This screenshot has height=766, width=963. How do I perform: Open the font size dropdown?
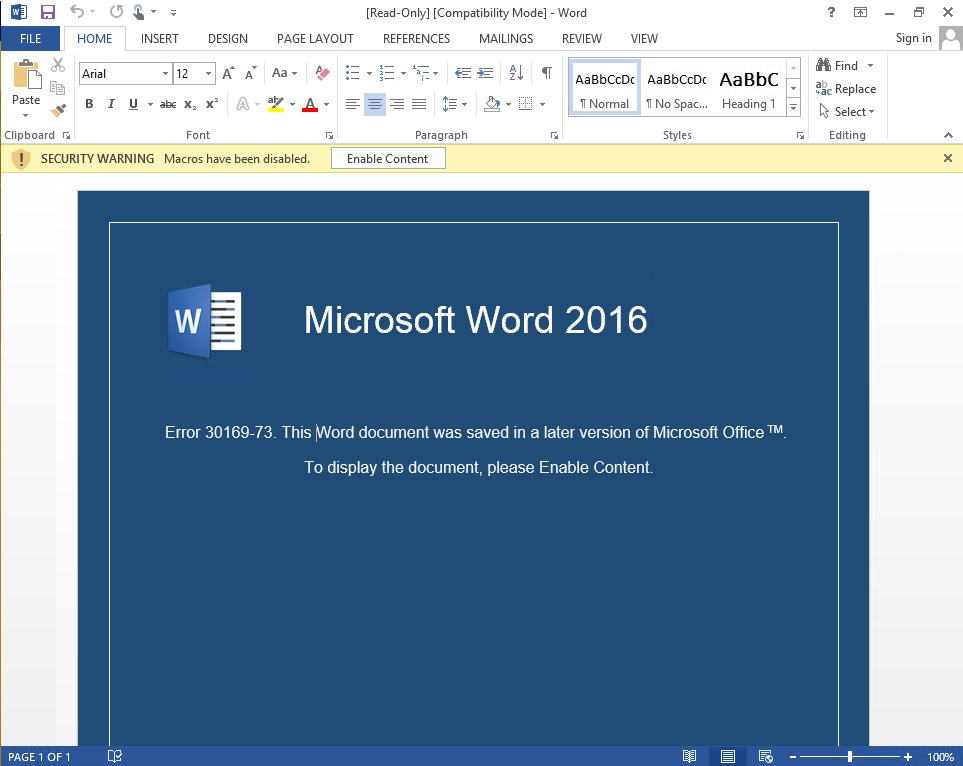[209, 74]
